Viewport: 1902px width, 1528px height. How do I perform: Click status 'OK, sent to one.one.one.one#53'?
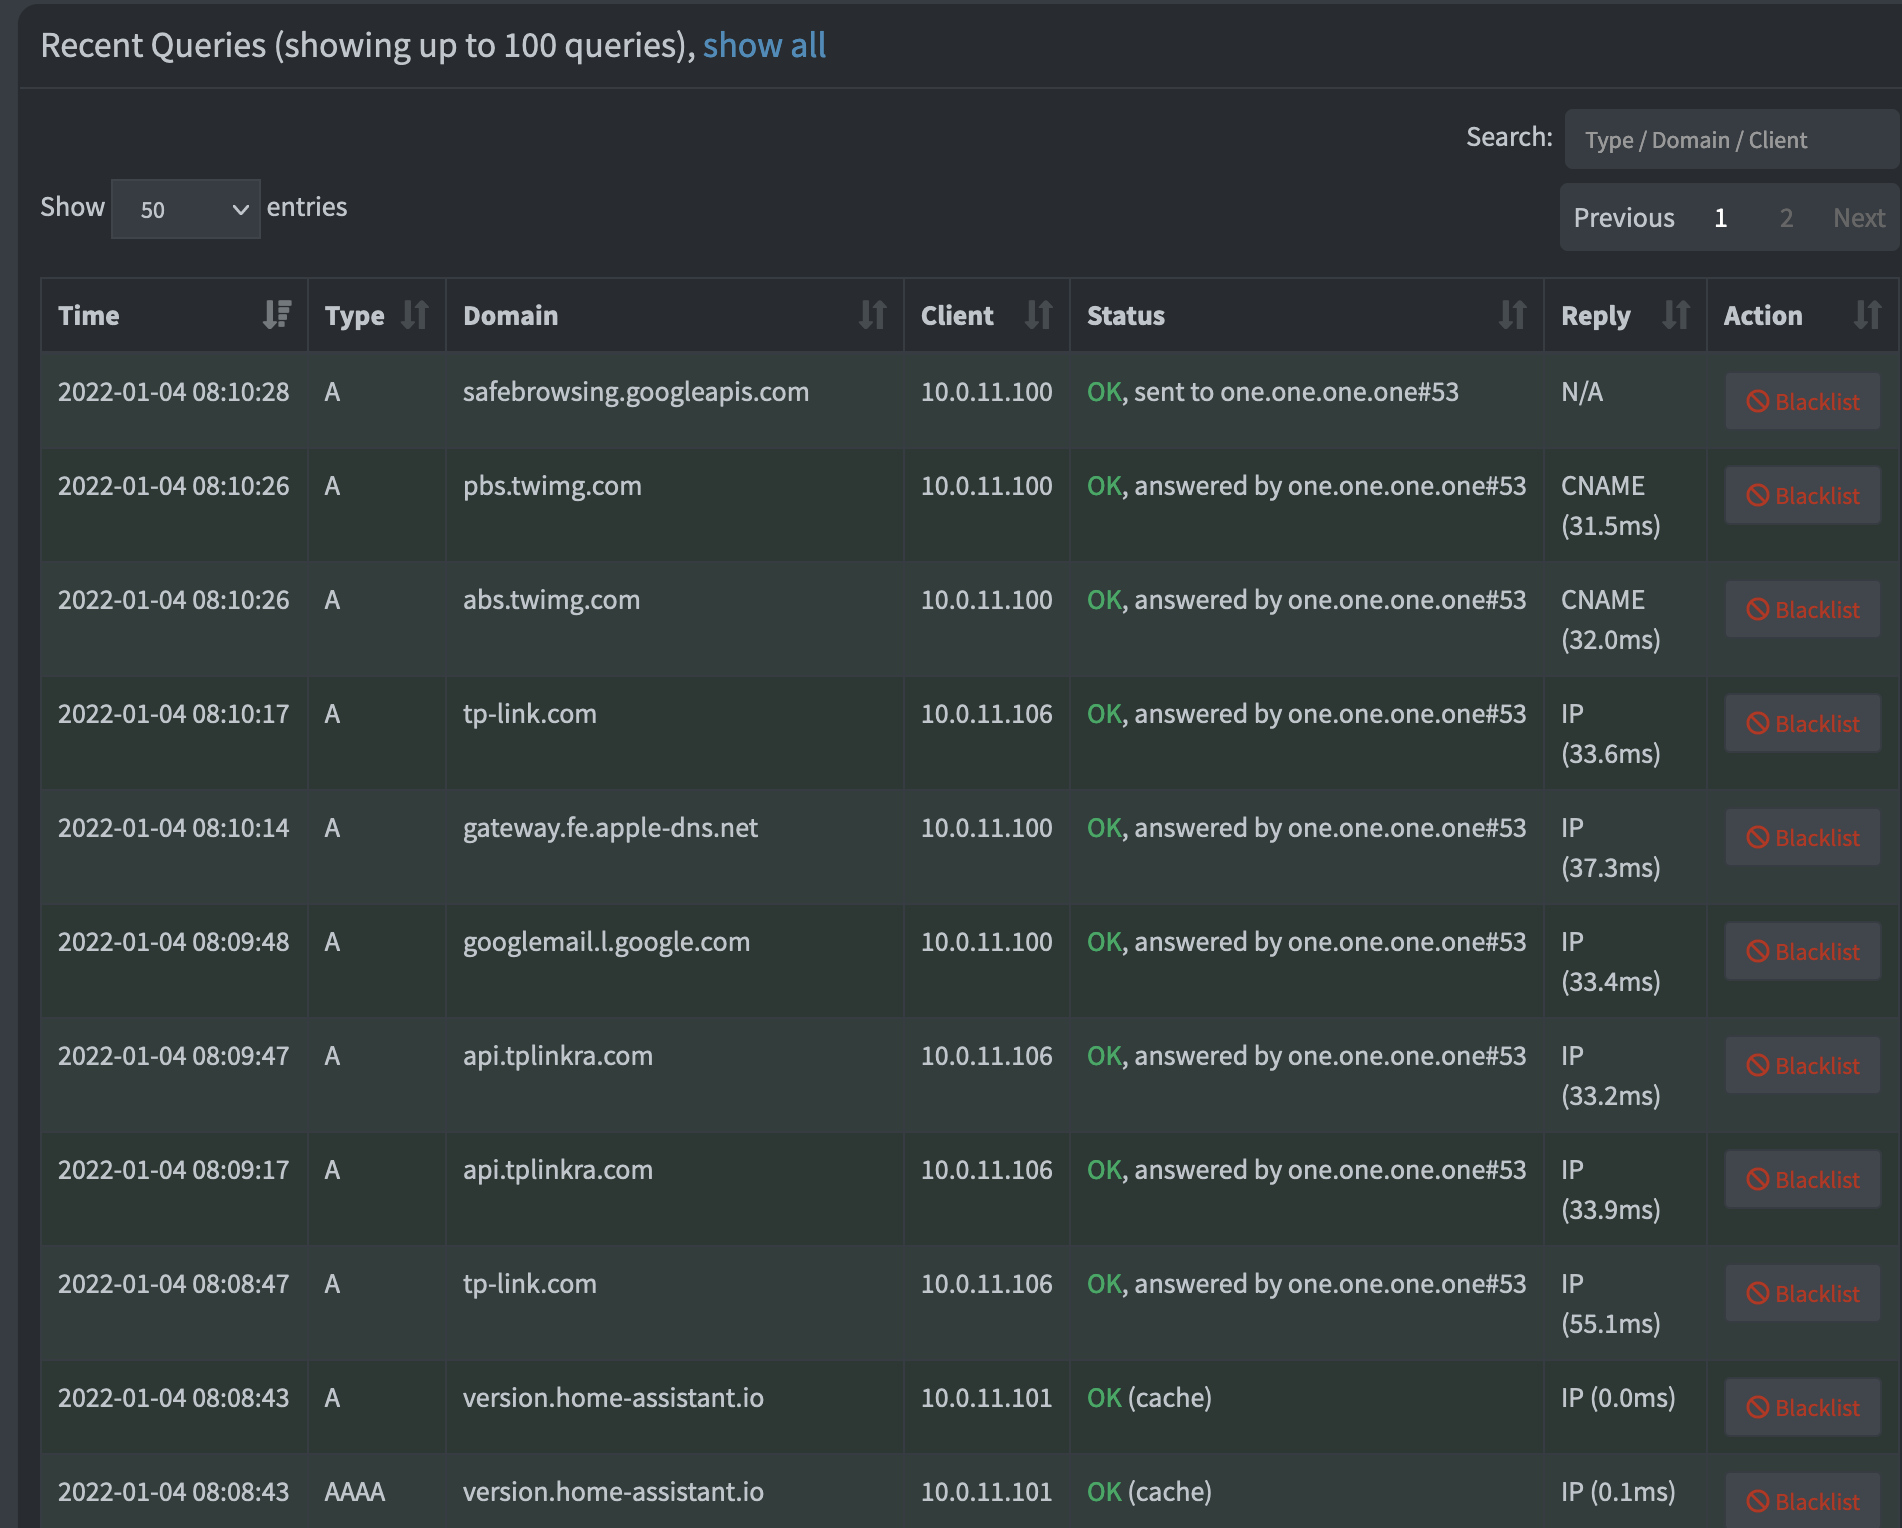tap(1273, 392)
